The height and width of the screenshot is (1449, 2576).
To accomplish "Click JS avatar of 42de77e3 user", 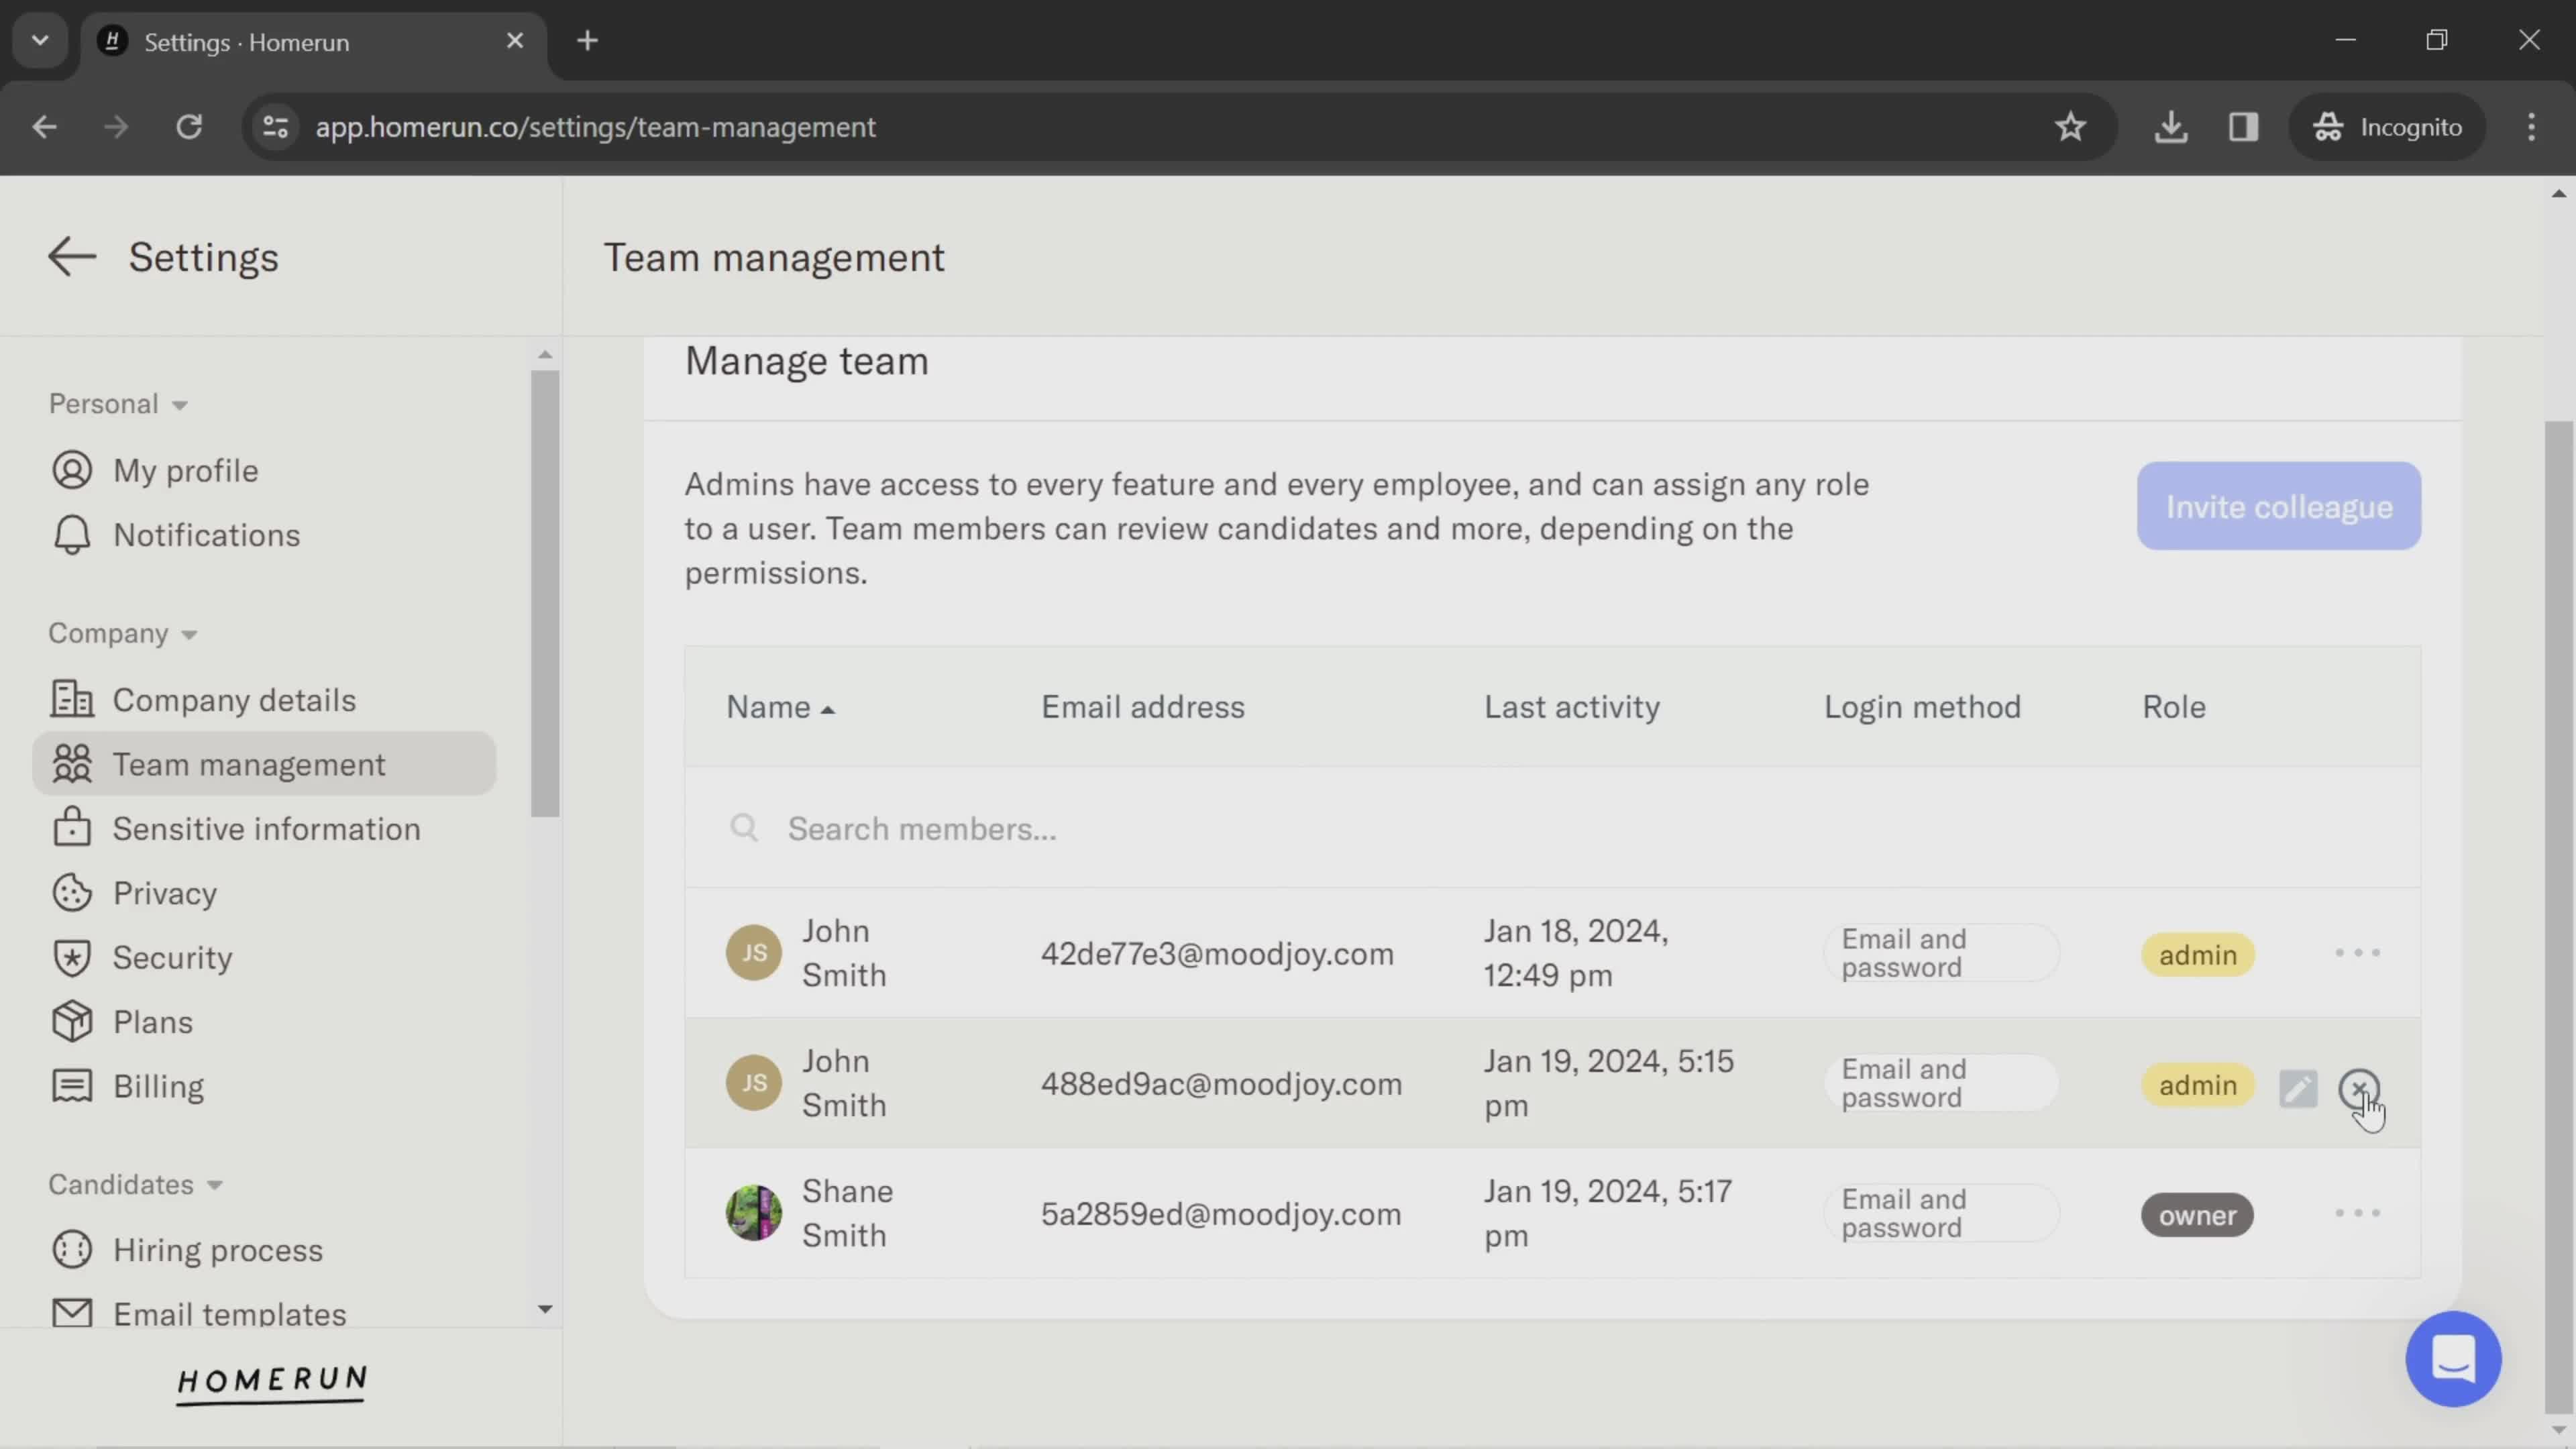I will click(753, 953).
